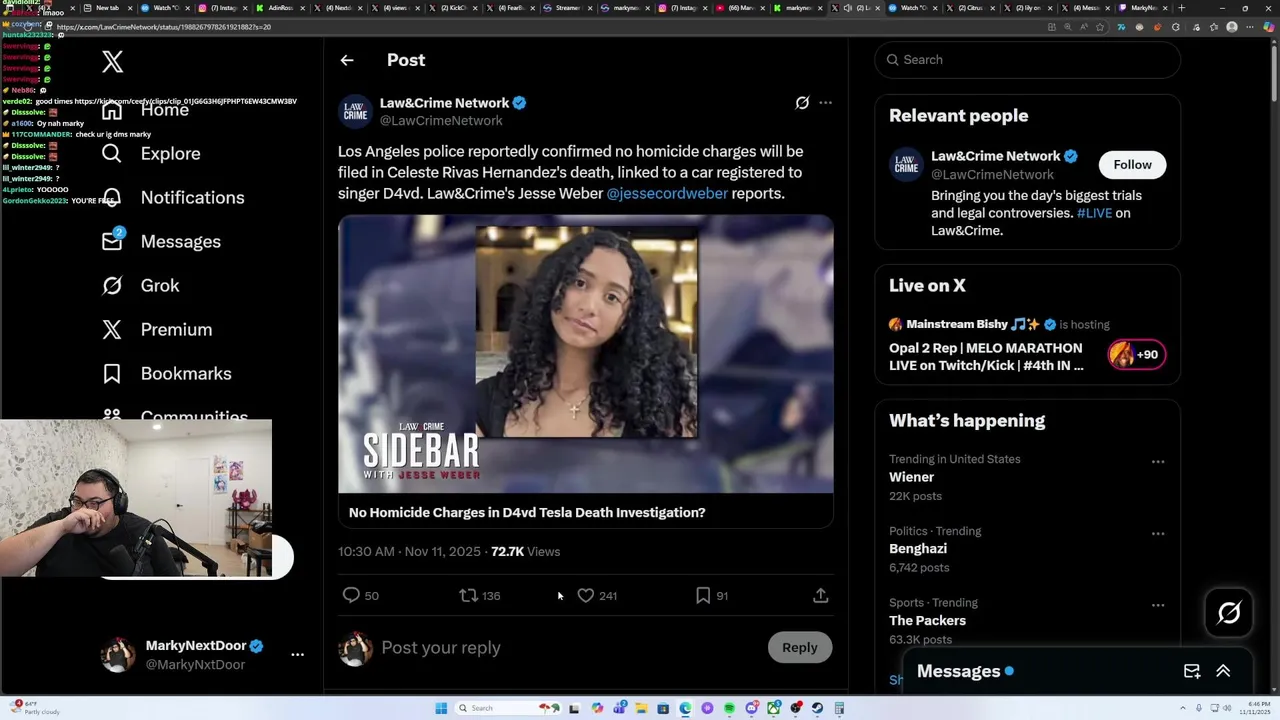Click the search magnifier icon

point(892,60)
